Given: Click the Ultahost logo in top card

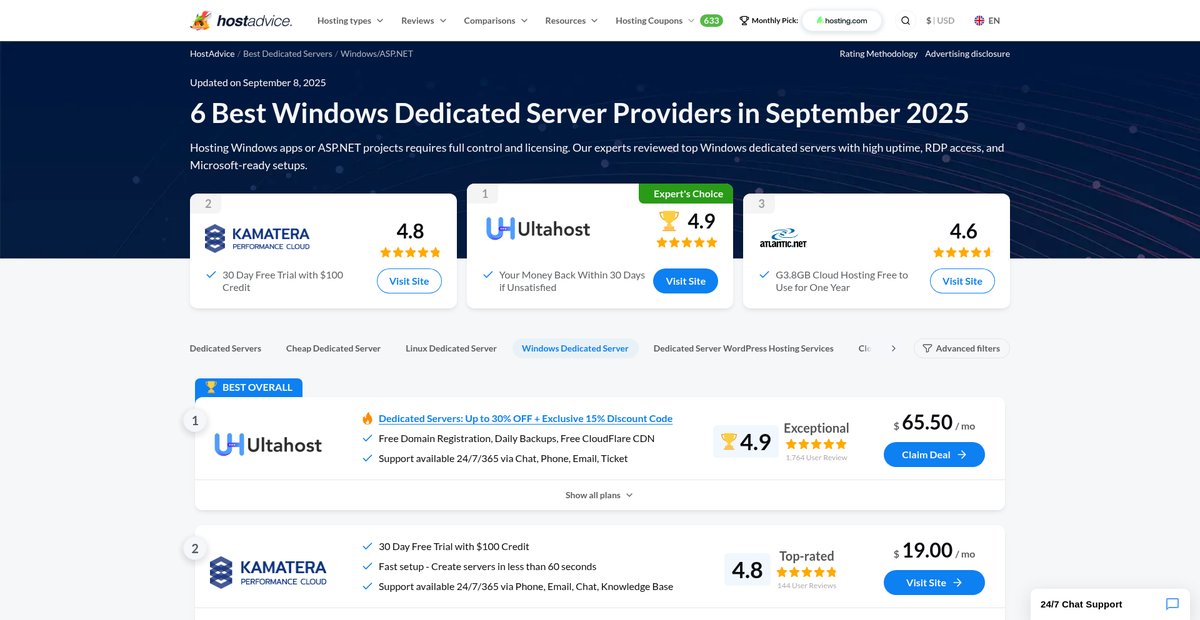Looking at the screenshot, I should pos(538,228).
